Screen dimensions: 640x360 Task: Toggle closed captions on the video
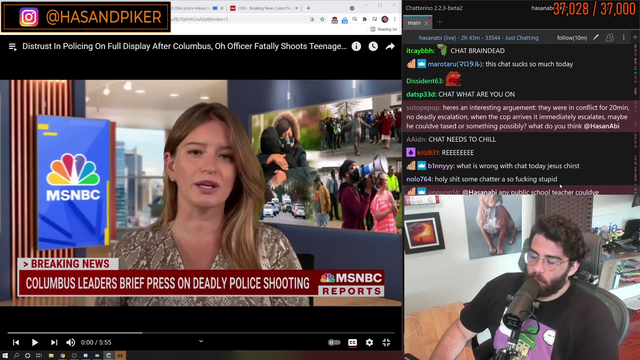pos(352,342)
